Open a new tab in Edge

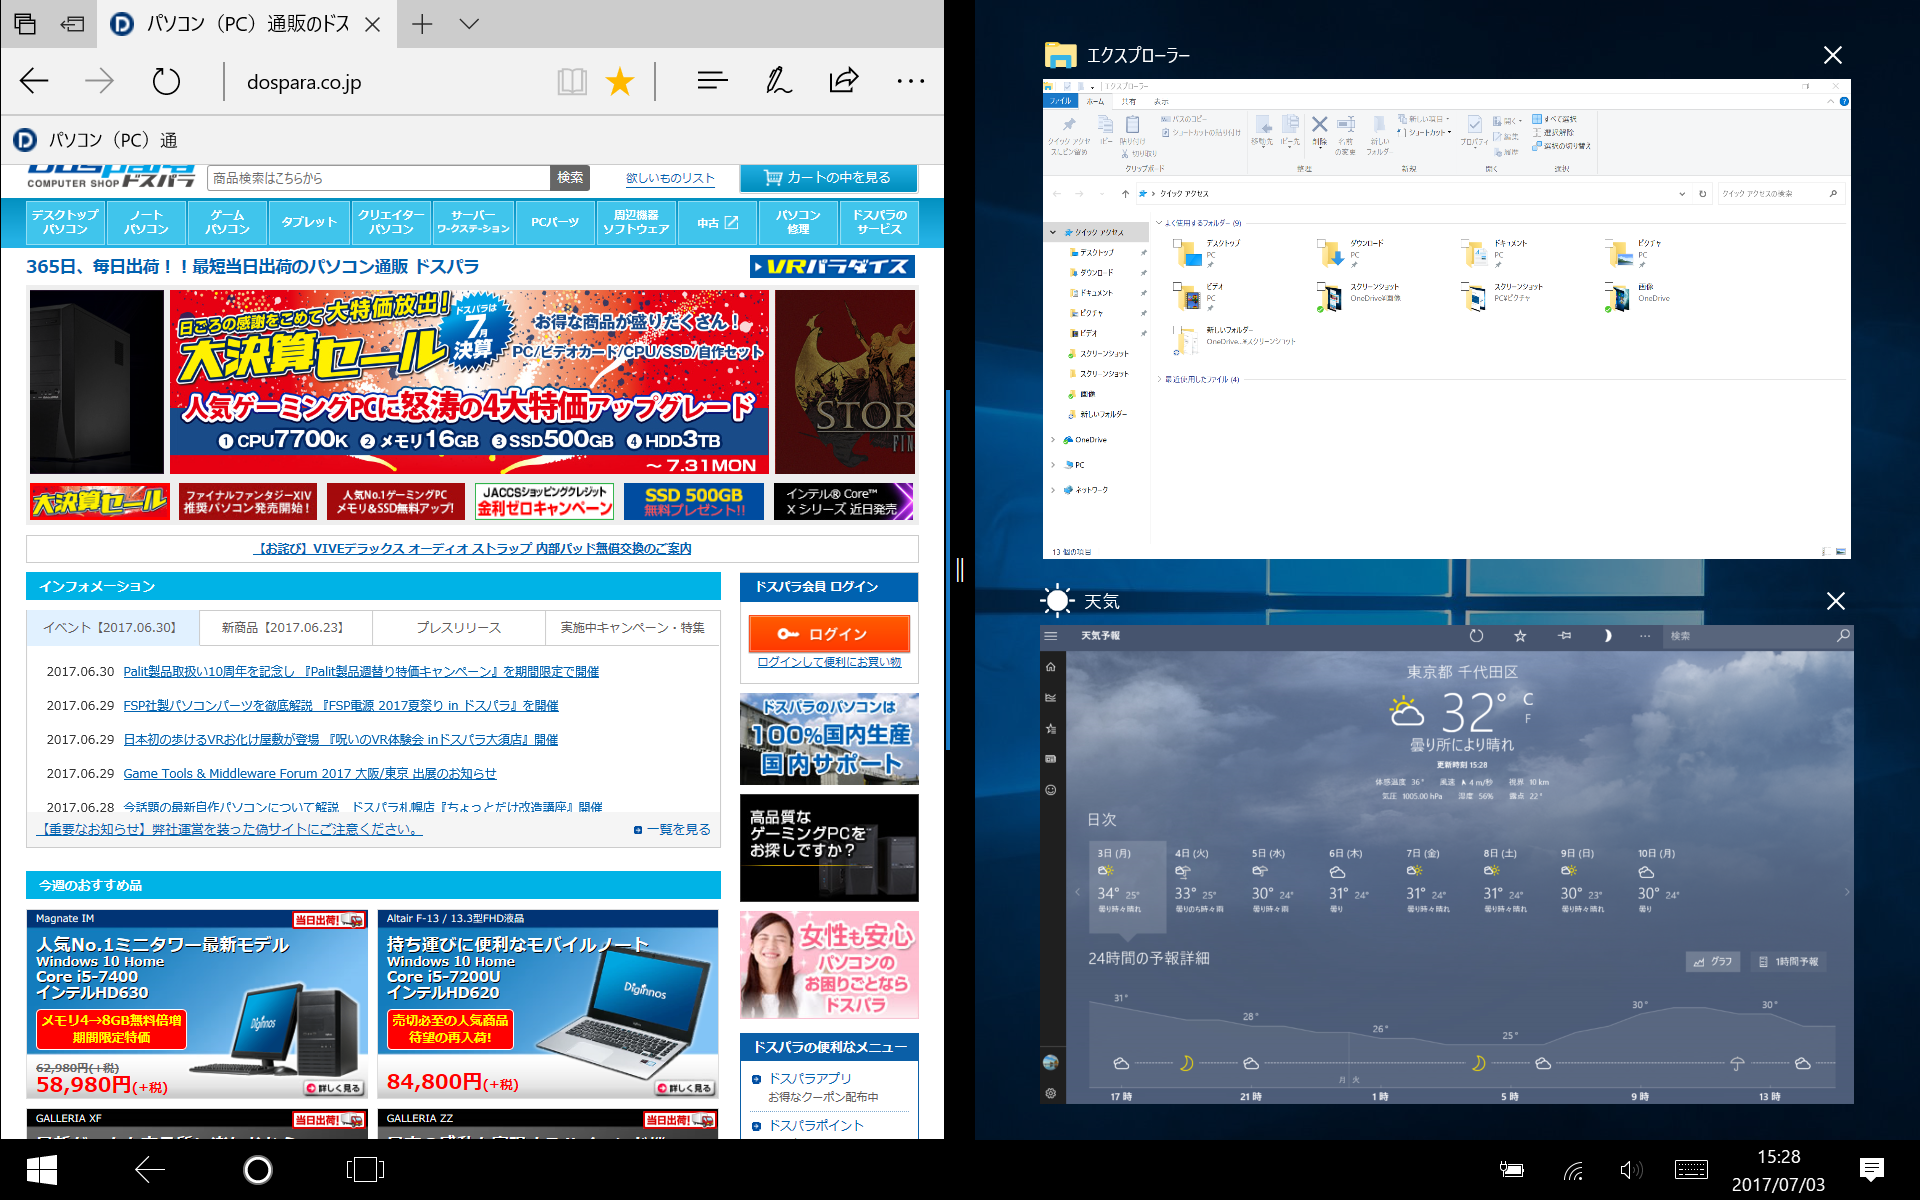tap(422, 24)
